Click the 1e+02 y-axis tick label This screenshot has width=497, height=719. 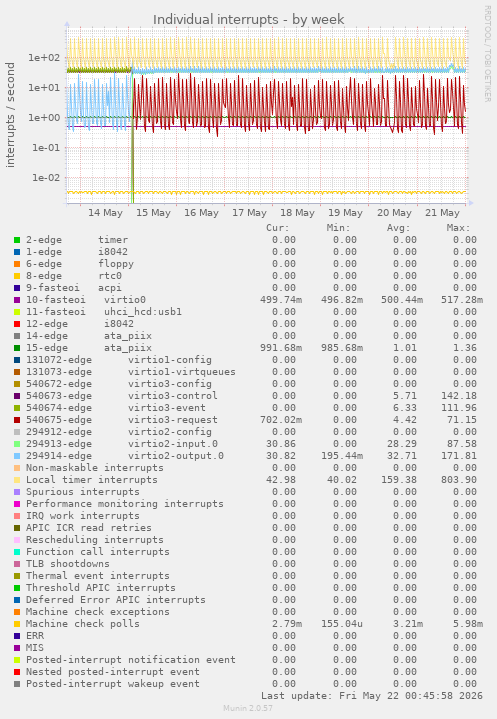pyautogui.click(x=44, y=58)
